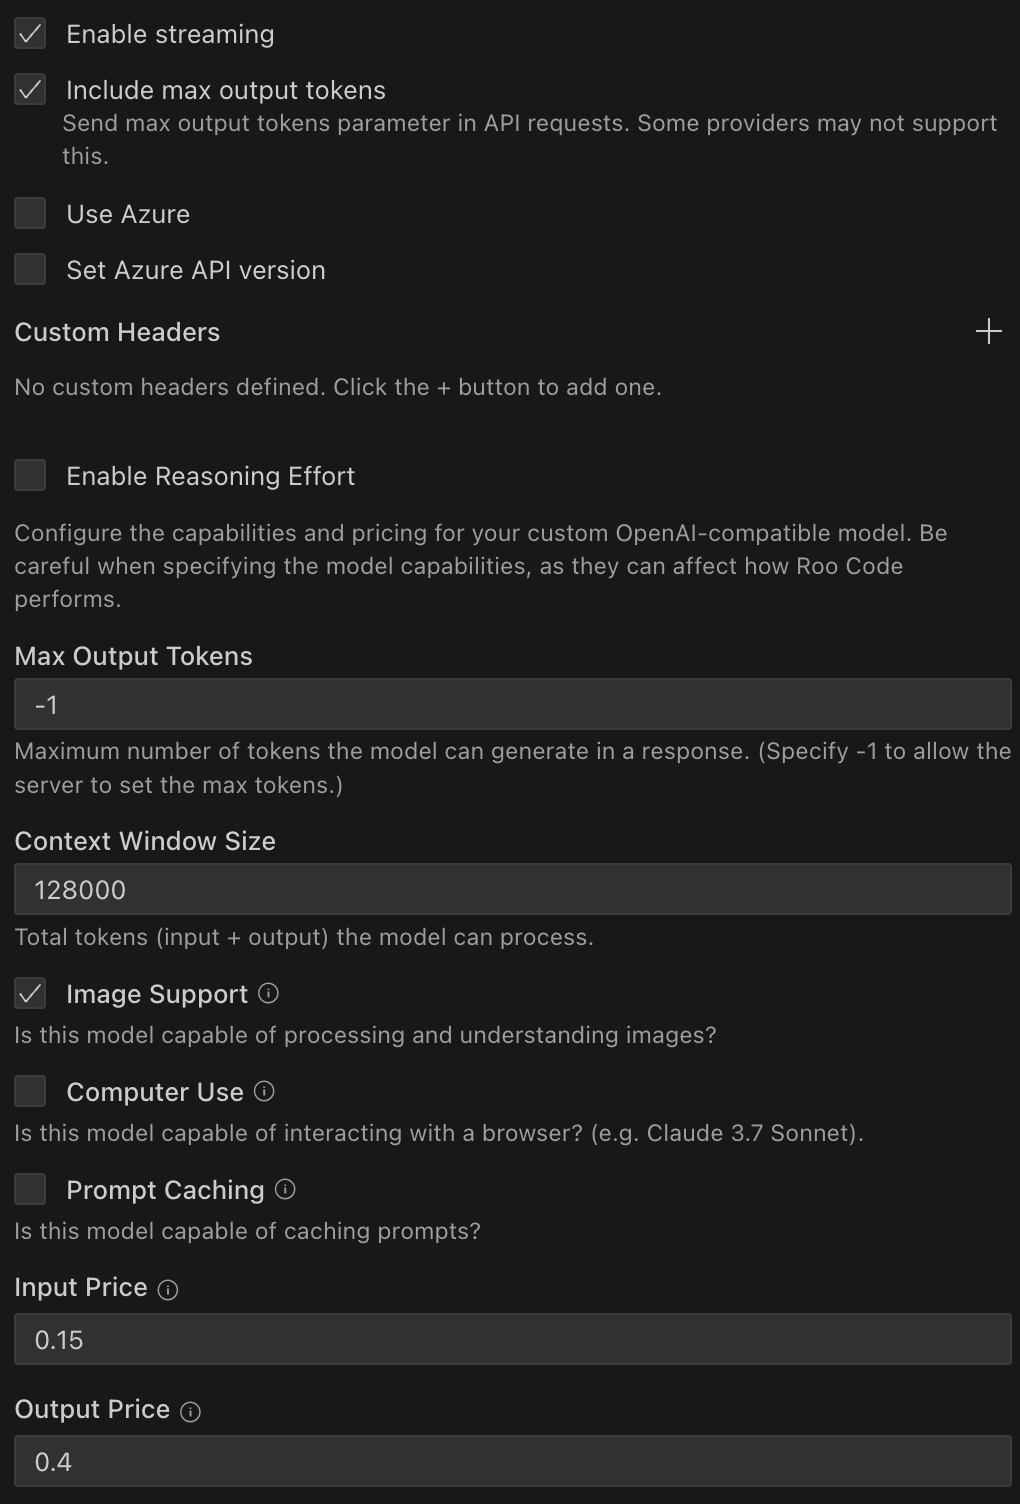The height and width of the screenshot is (1504, 1020).
Task: Turn on Enable Reasoning Effort
Action: [30, 476]
